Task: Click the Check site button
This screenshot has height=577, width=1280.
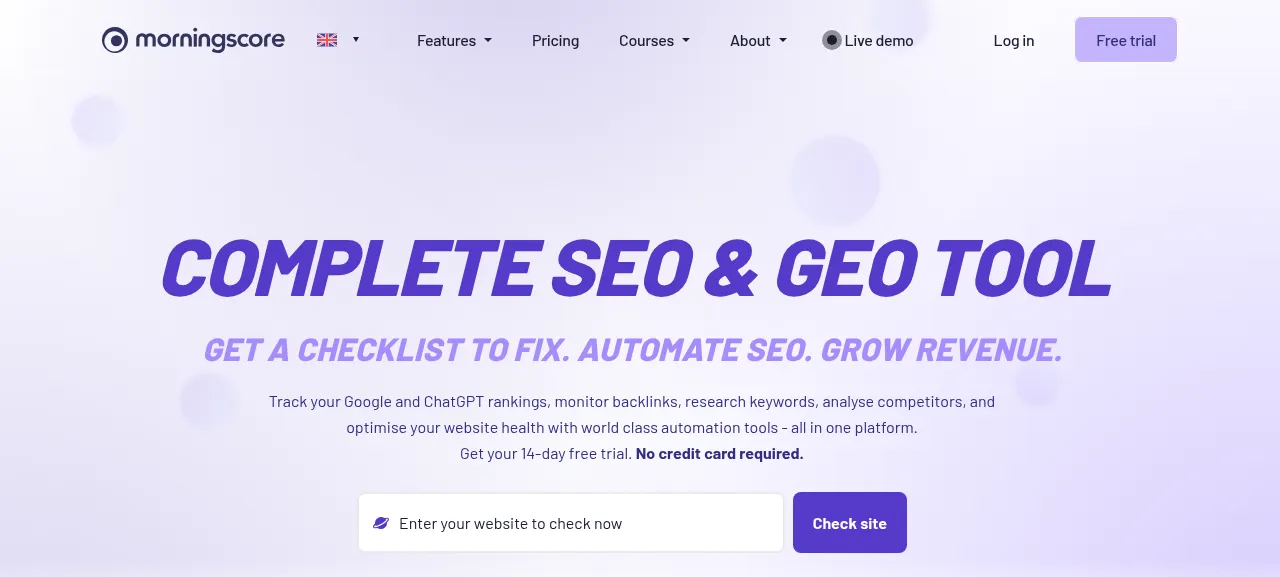Action: 850,522
